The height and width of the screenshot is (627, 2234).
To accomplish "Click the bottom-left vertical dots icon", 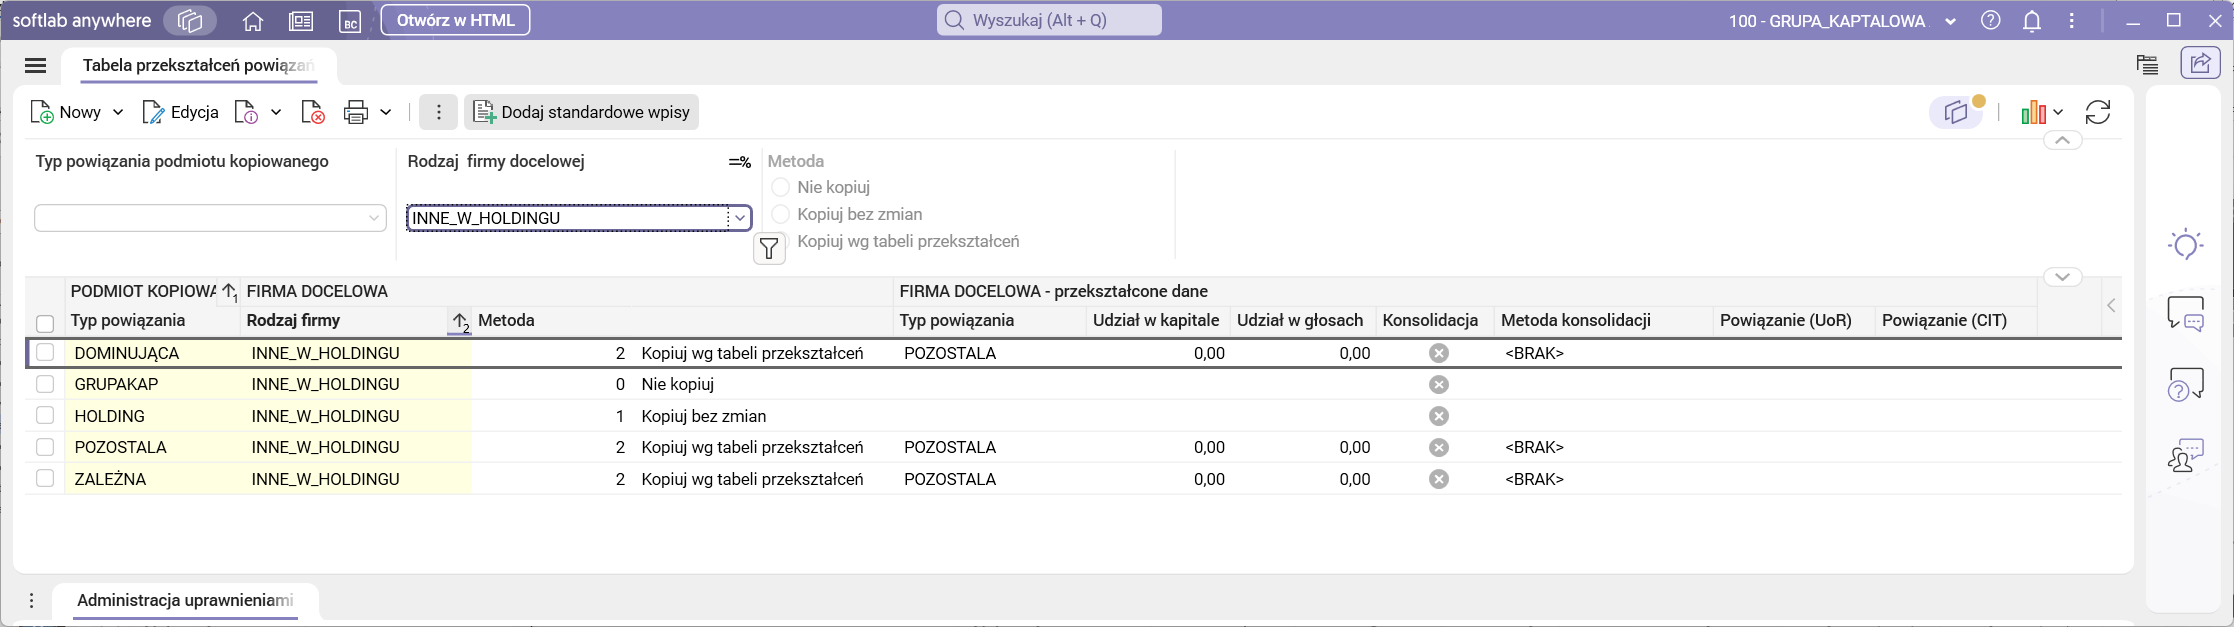I will coord(32,600).
